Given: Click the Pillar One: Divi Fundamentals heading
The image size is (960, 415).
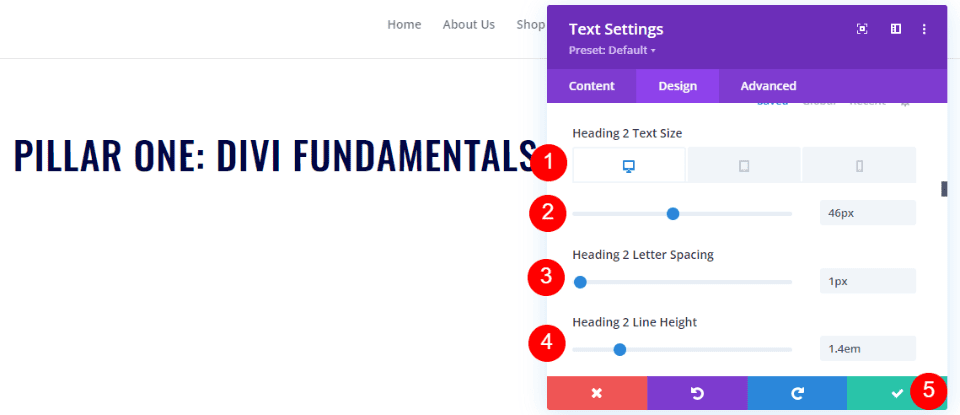Looking at the screenshot, I should point(274,155).
